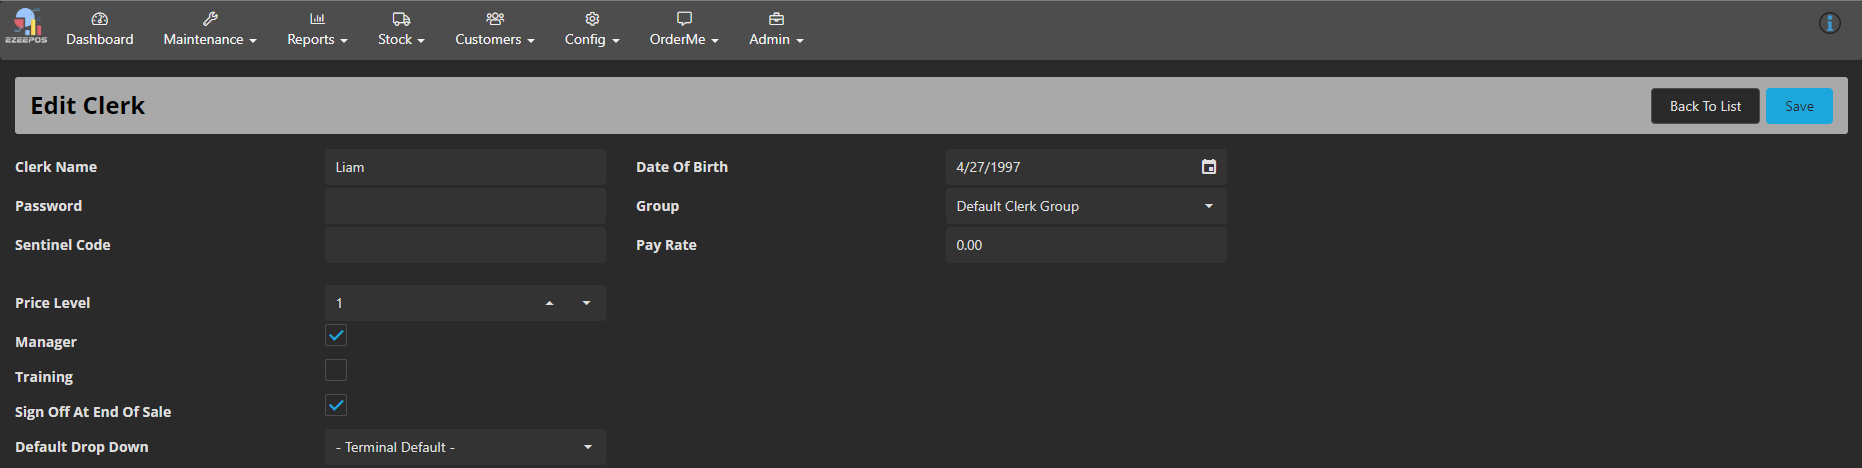The width and height of the screenshot is (1862, 468).
Task: Expand the Group dropdown
Action: click(x=1208, y=206)
